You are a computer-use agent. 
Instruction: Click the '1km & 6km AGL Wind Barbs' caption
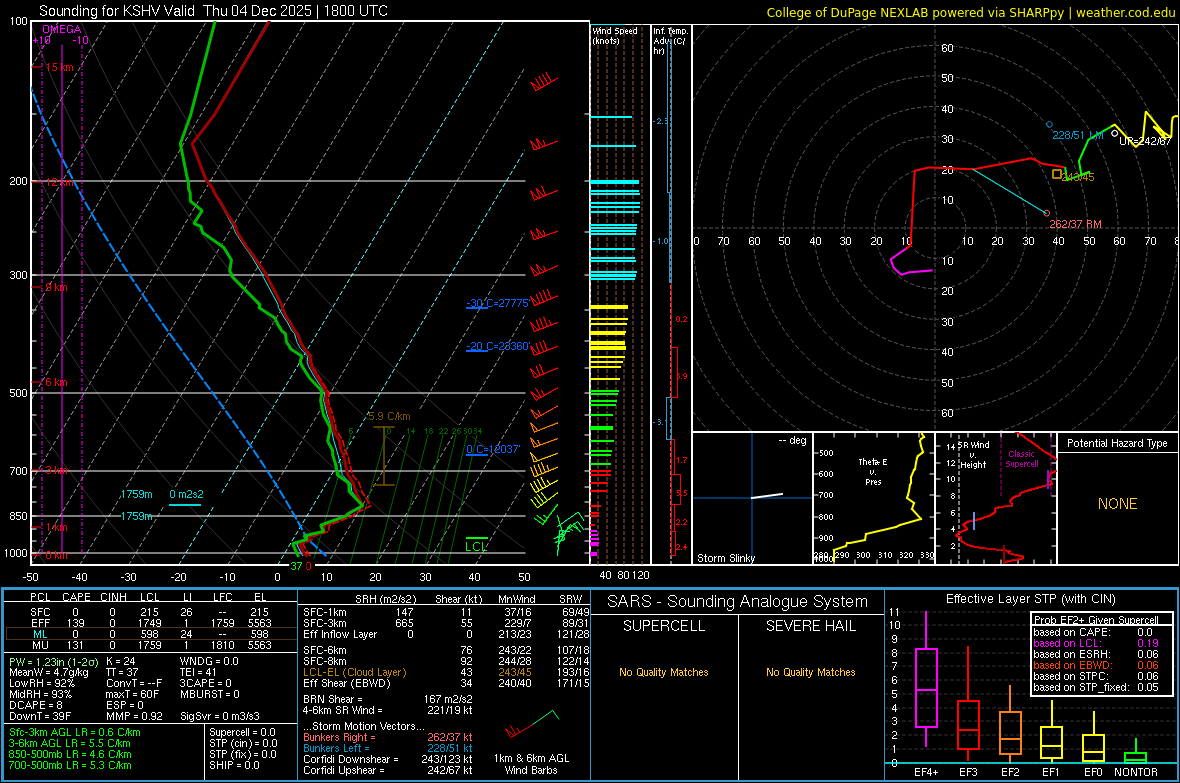pos(531,764)
